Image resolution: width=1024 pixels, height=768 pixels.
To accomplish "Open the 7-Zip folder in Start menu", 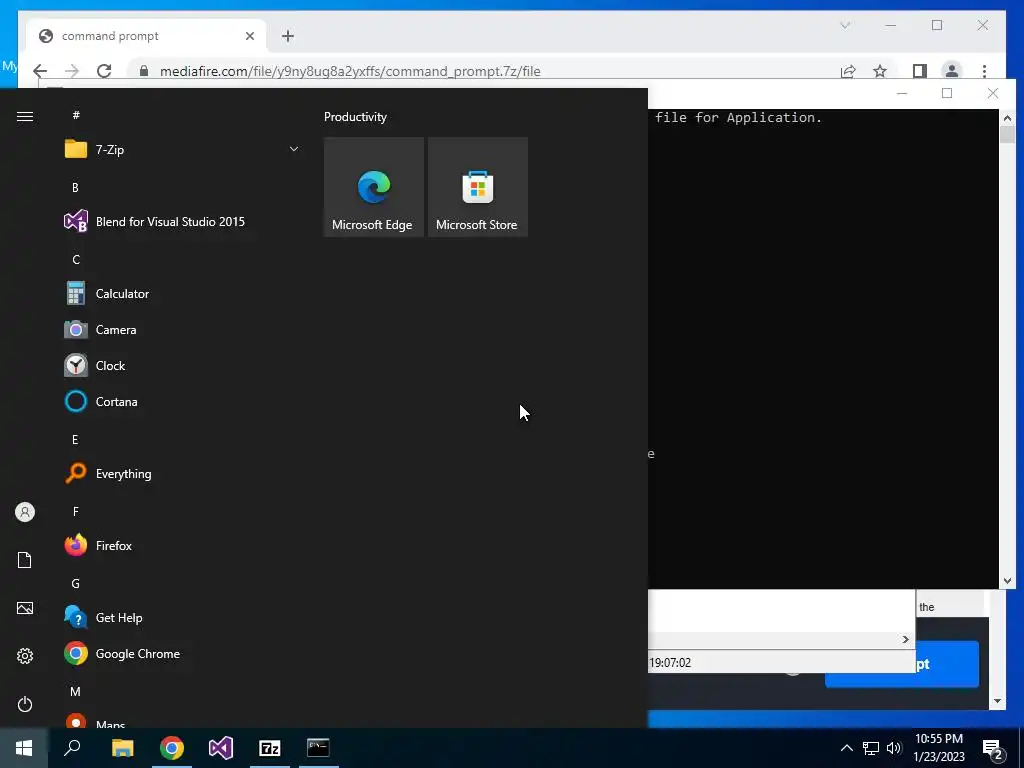I will pos(182,150).
